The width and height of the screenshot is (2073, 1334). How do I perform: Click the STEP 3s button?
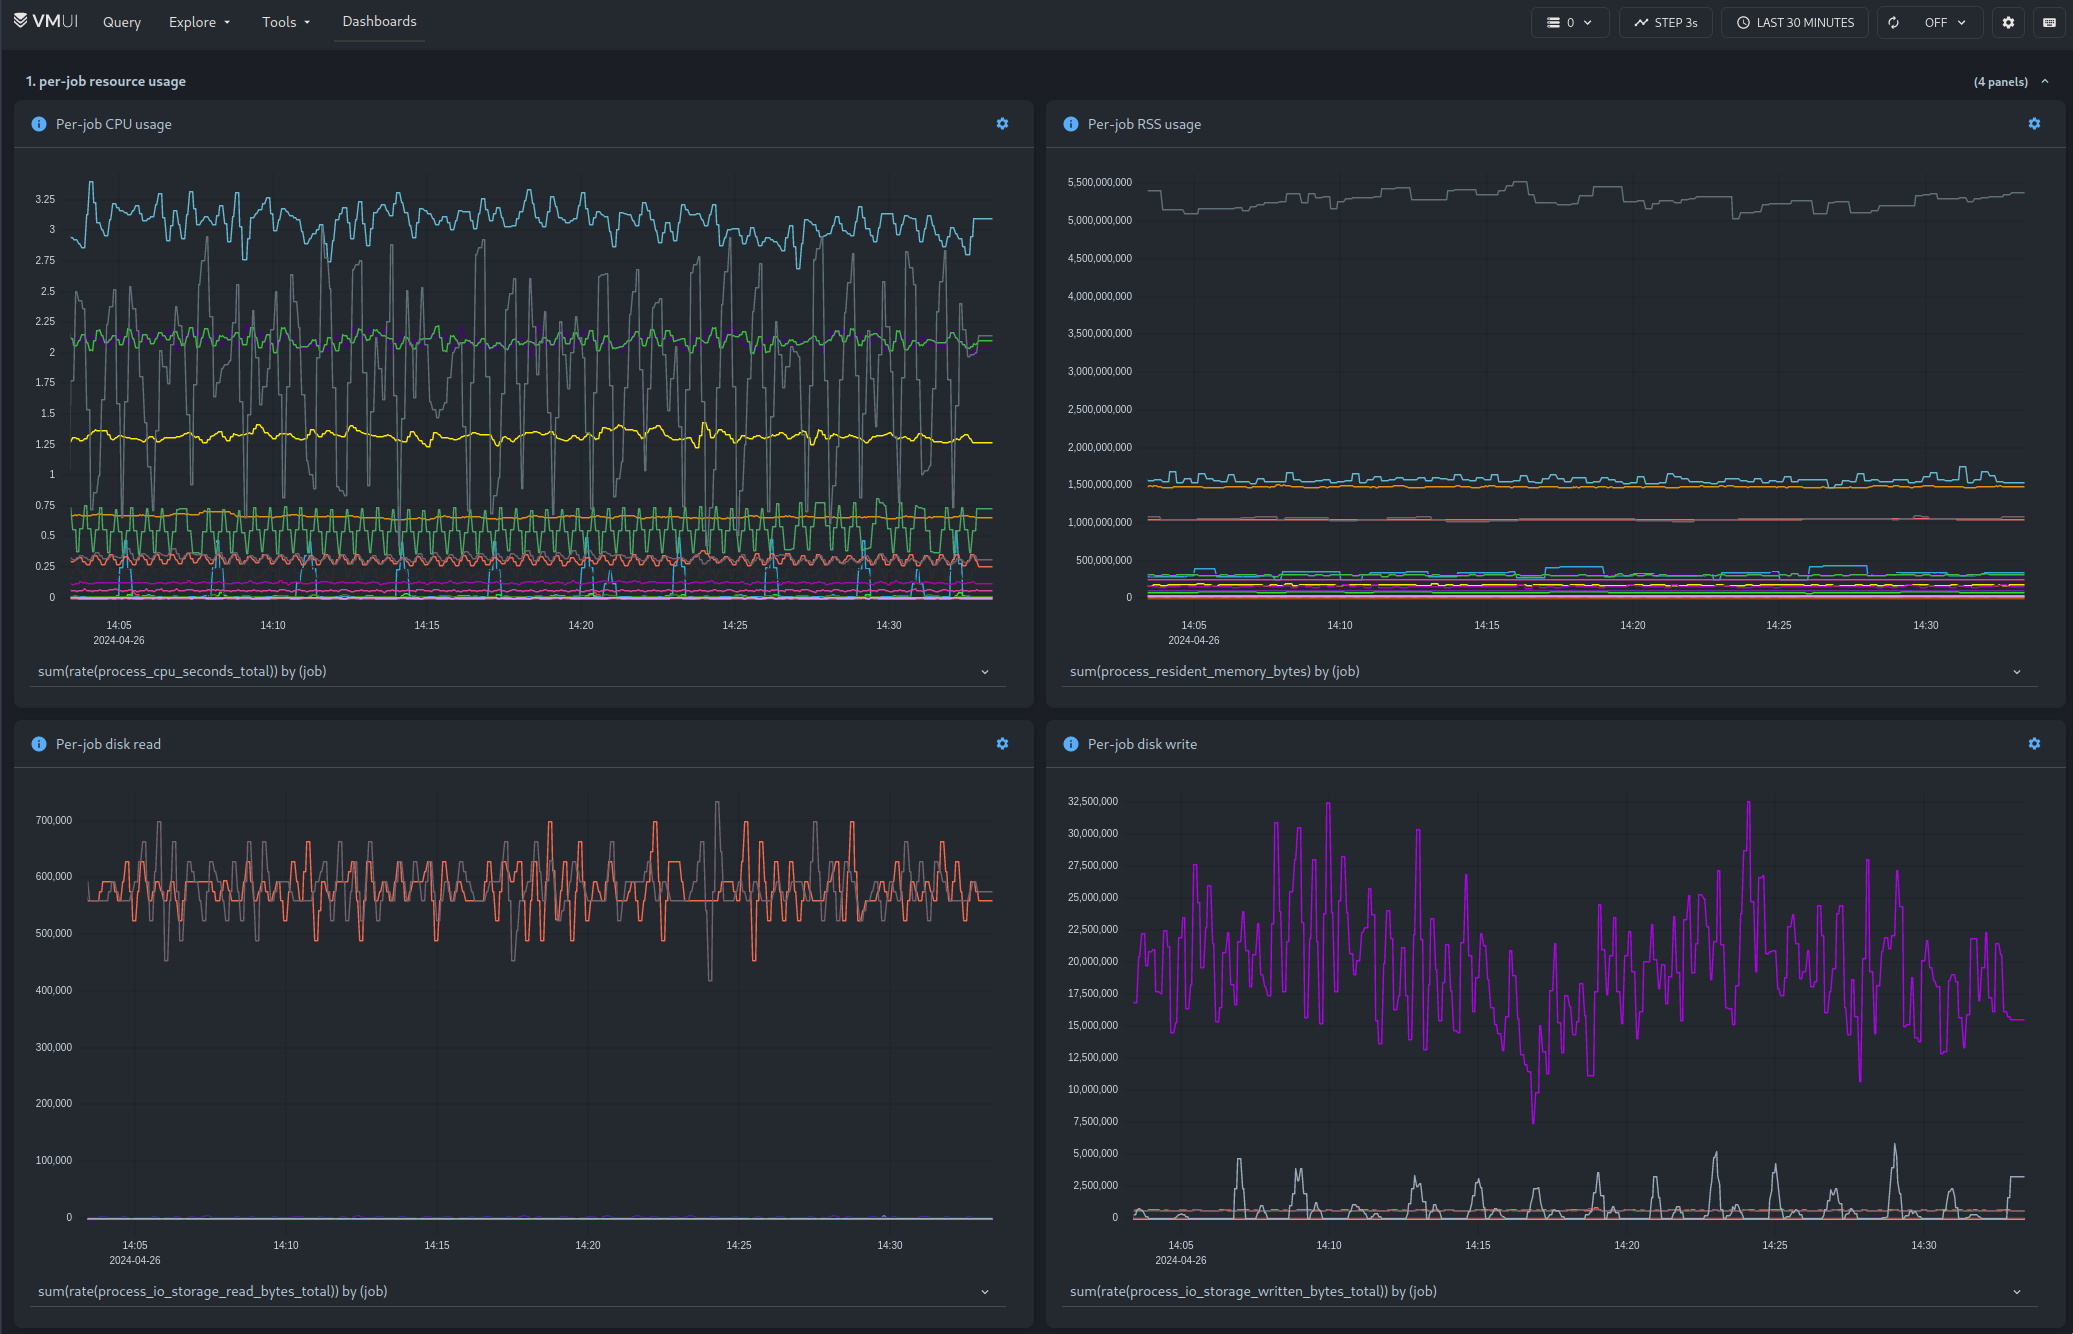pyautogui.click(x=1666, y=22)
